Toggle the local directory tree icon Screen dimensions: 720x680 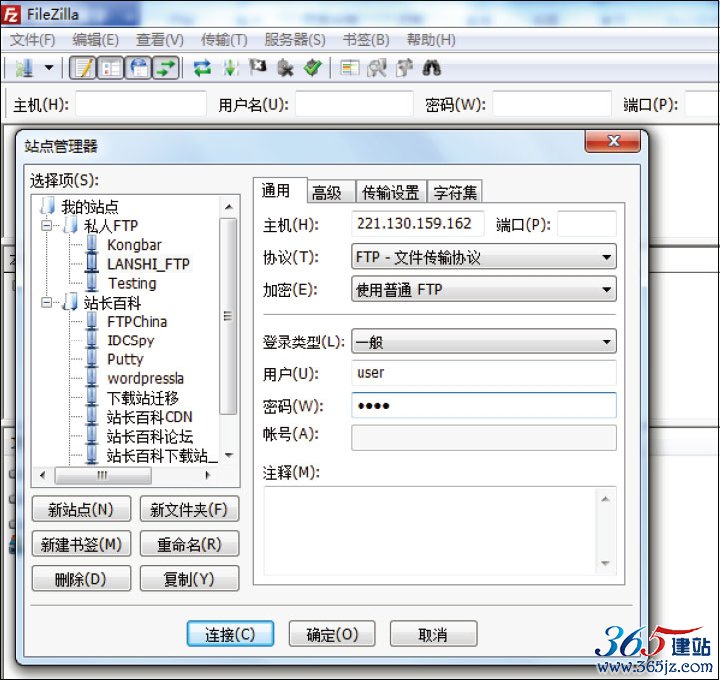110,68
